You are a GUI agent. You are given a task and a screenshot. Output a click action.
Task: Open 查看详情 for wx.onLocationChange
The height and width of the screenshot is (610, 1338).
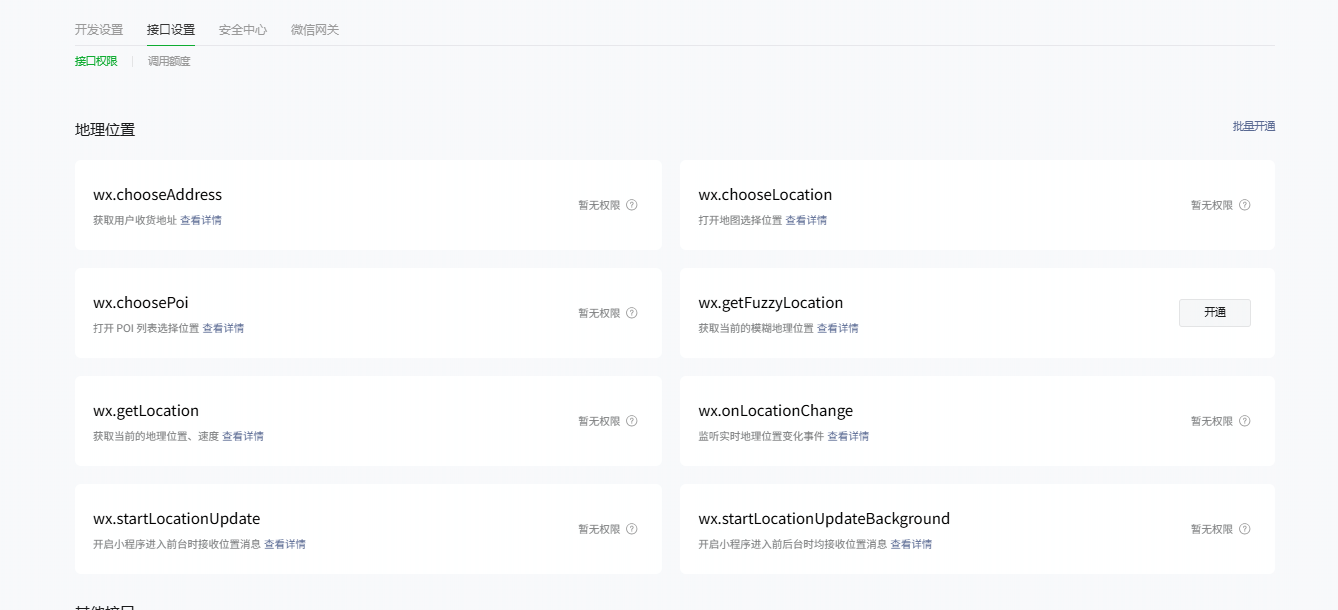pyautogui.click(x=848, y=436)
